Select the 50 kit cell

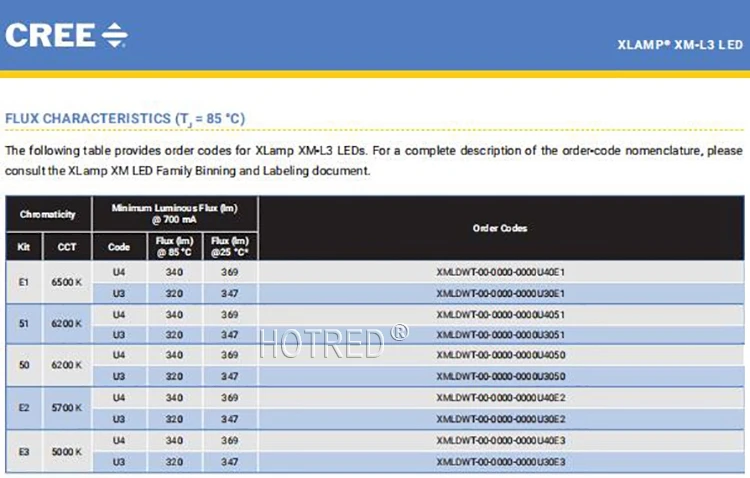(24, 365)
